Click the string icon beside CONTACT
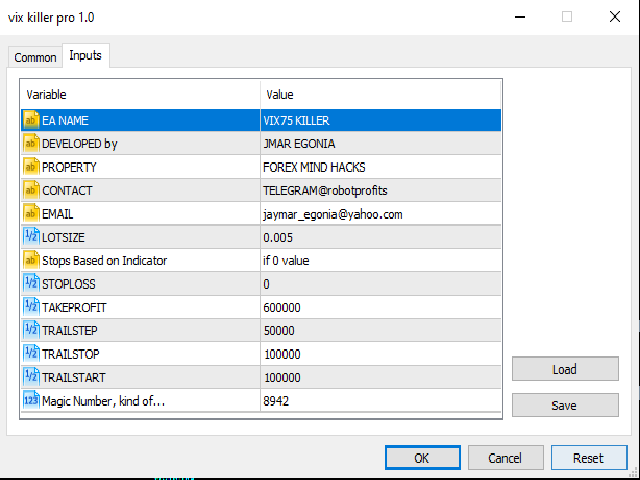 click(x=31, y=191)
